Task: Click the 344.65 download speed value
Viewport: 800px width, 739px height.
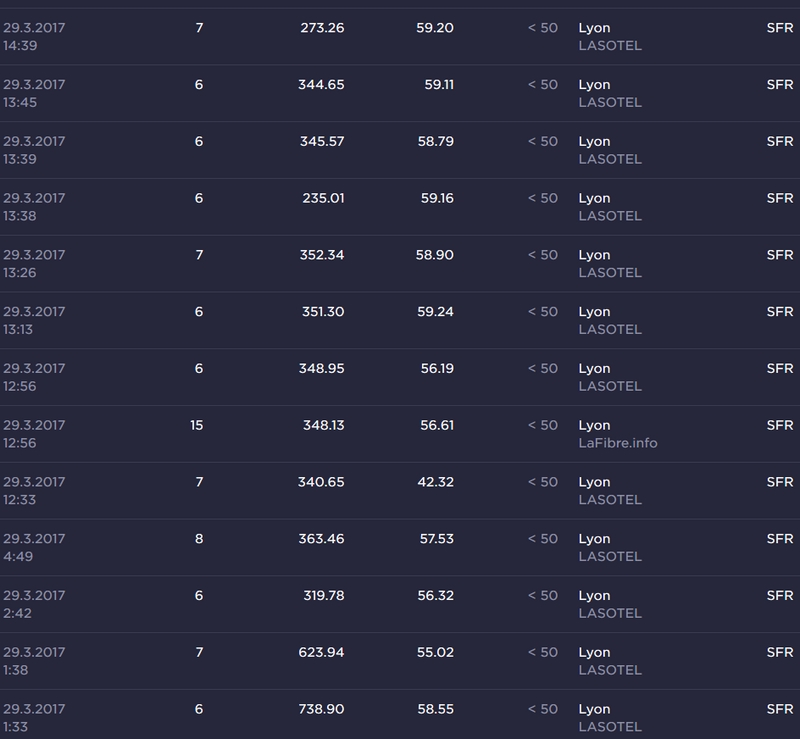Action: 320,85
